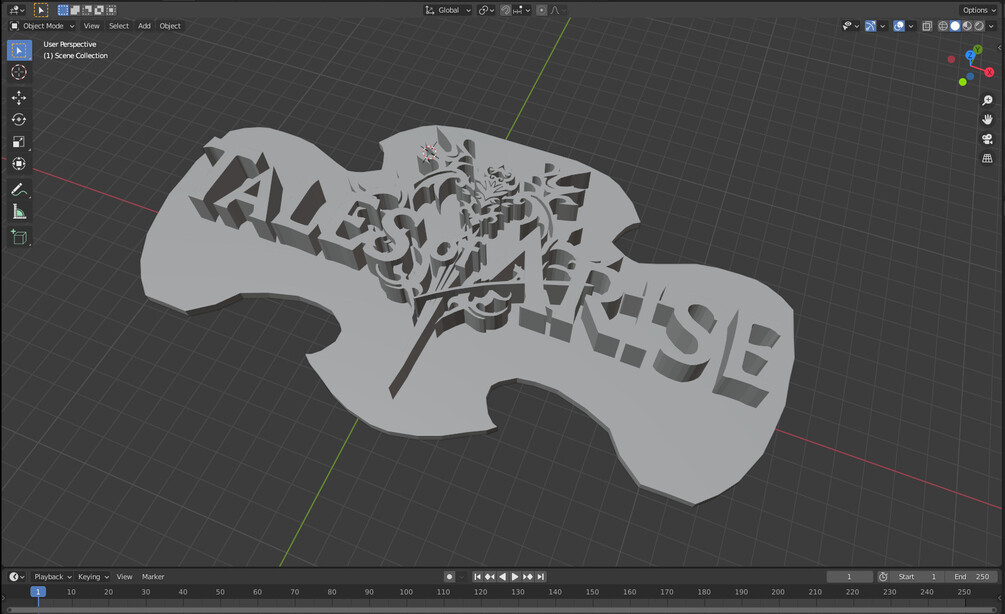This screenshot has height=614, width=1005.
Task: Click the red X axis gizmo ball
Action: coord(989,72)
